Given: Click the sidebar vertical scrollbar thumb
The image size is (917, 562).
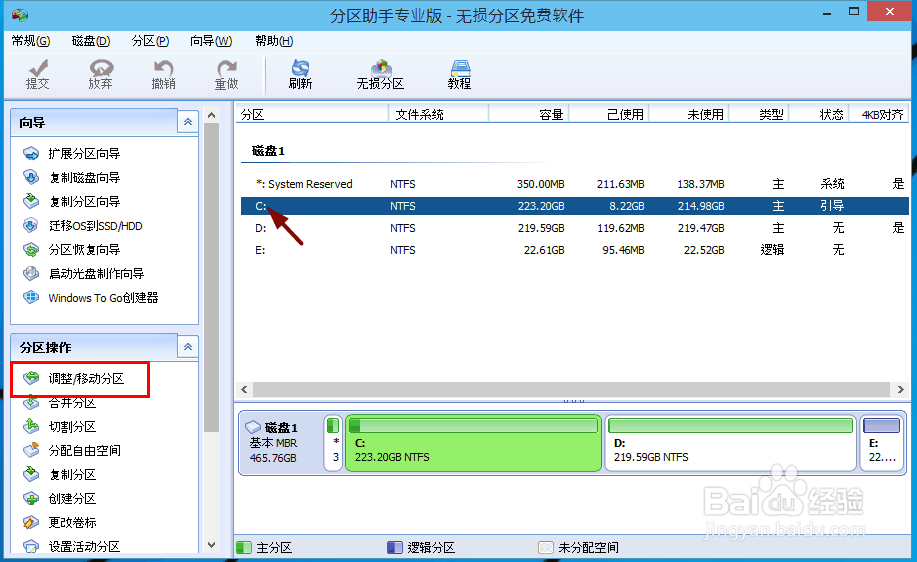Looking at the screenshot, I should pos(212,278).
